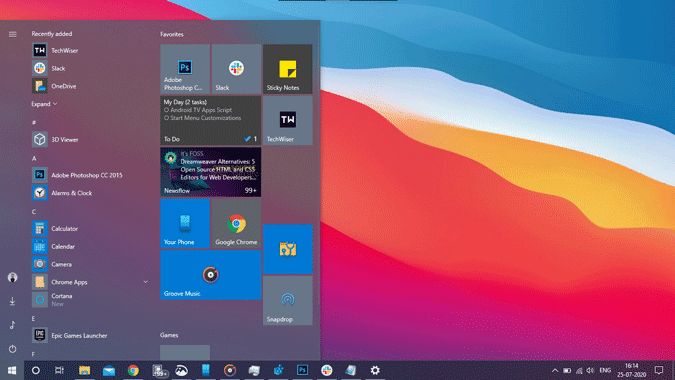Expand the Start menu hamburger navigation
The height and width of the screenshot is (380, 675).
coord(12,34)
